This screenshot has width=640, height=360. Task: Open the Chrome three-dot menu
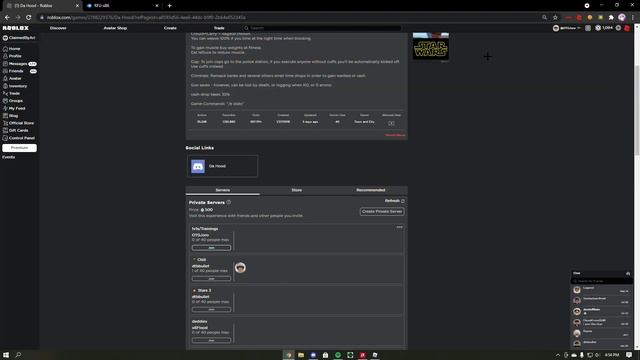click(633, 18)
